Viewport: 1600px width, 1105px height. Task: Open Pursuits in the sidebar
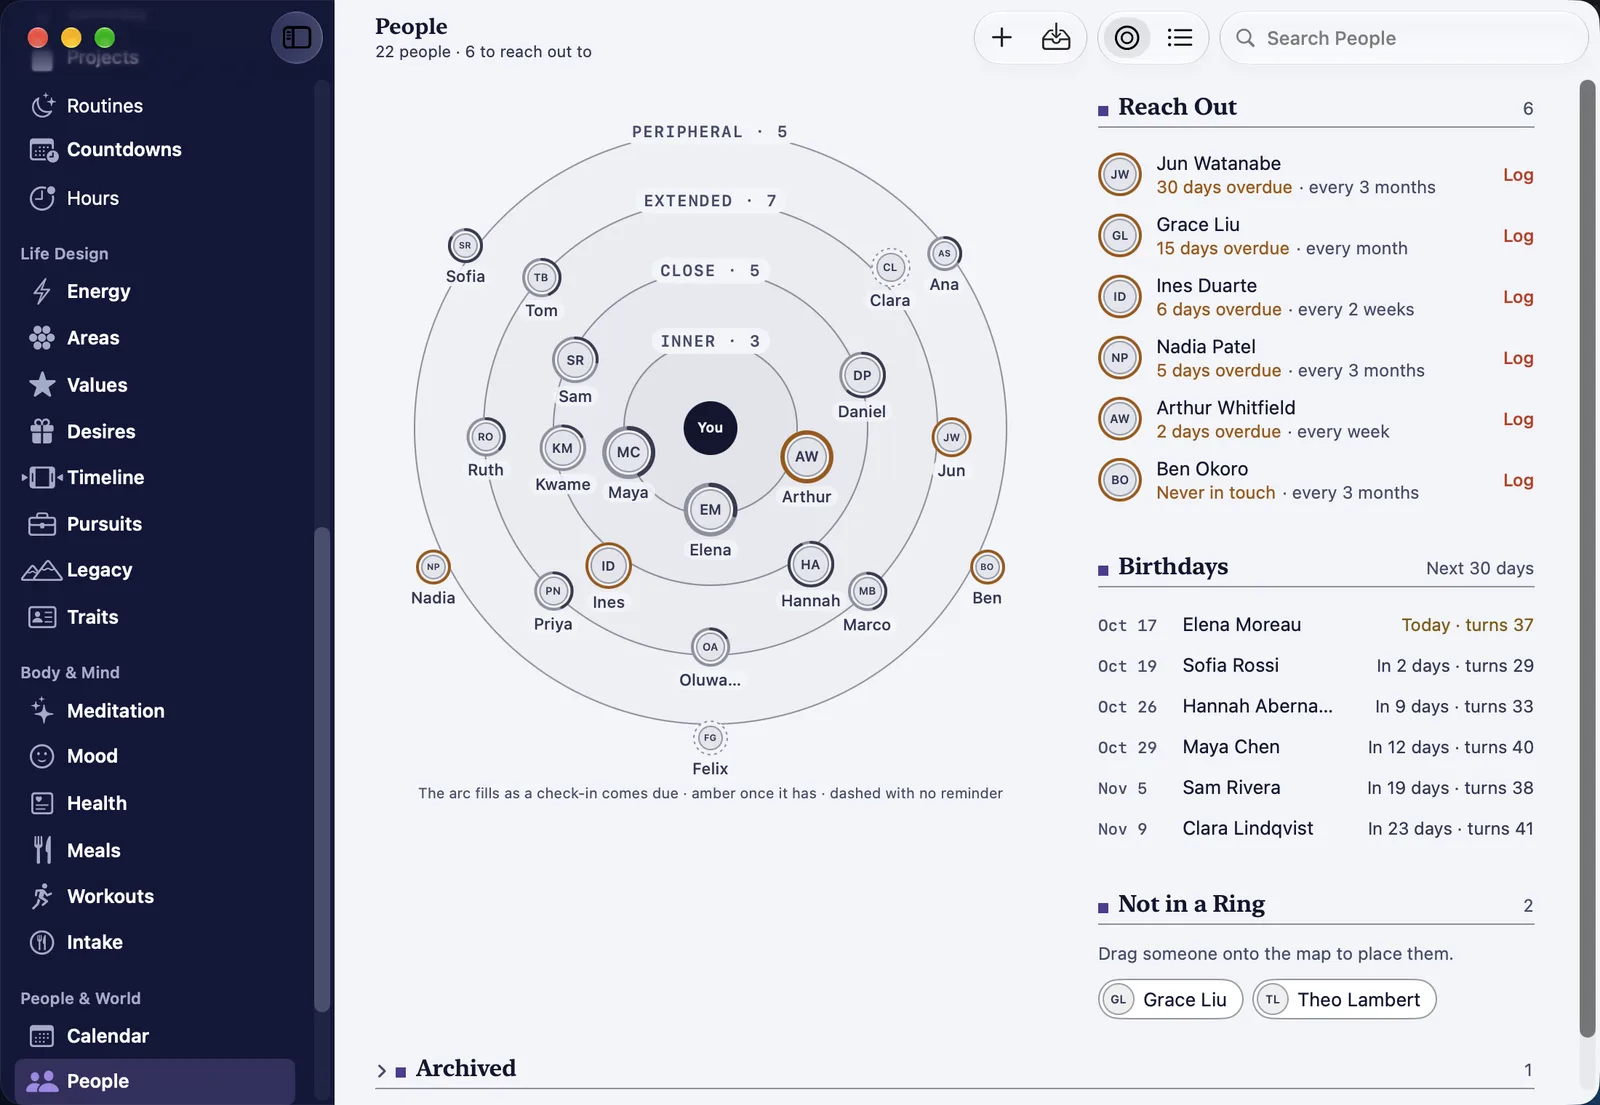point(157,524)
